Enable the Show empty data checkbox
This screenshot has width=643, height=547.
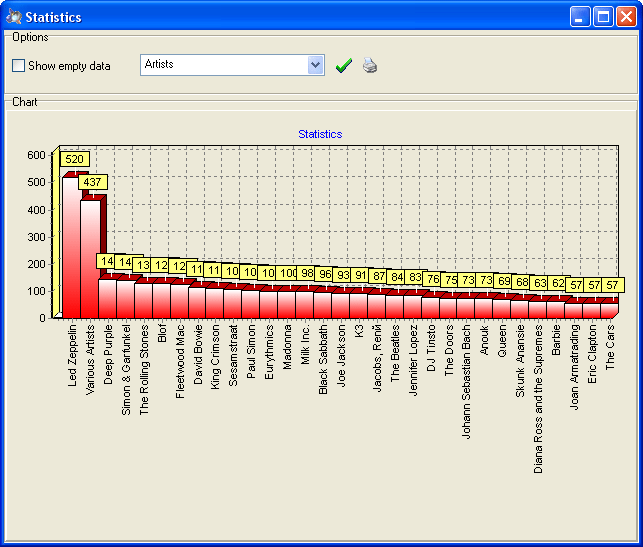(18, 66)
